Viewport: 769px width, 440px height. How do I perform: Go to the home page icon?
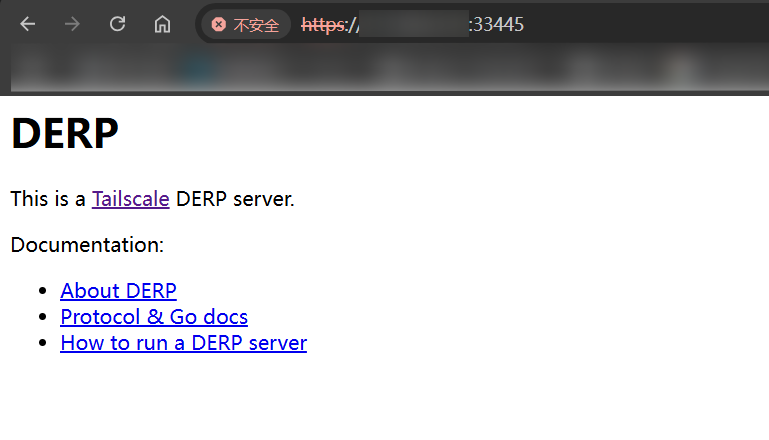pos(162,24)
